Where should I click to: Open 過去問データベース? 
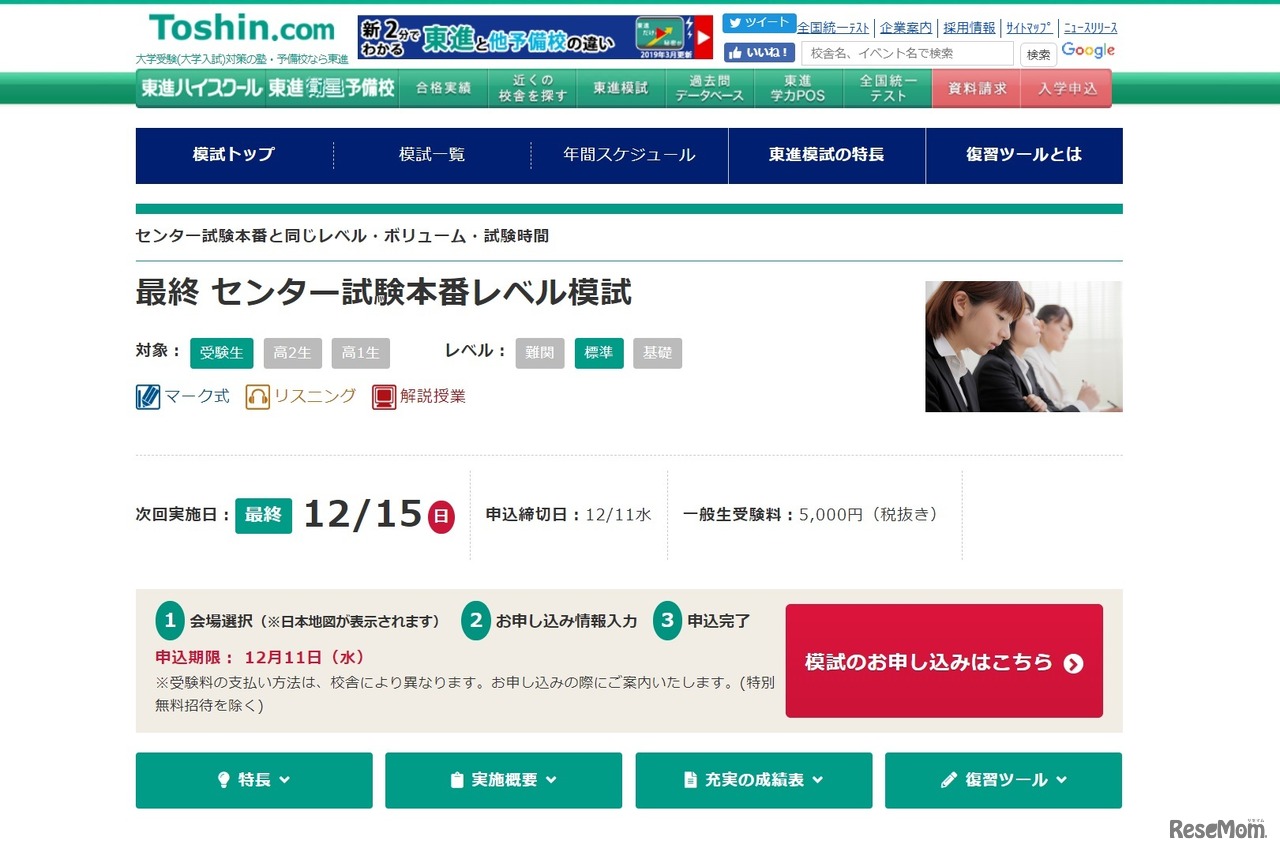[x=709, y=88]
